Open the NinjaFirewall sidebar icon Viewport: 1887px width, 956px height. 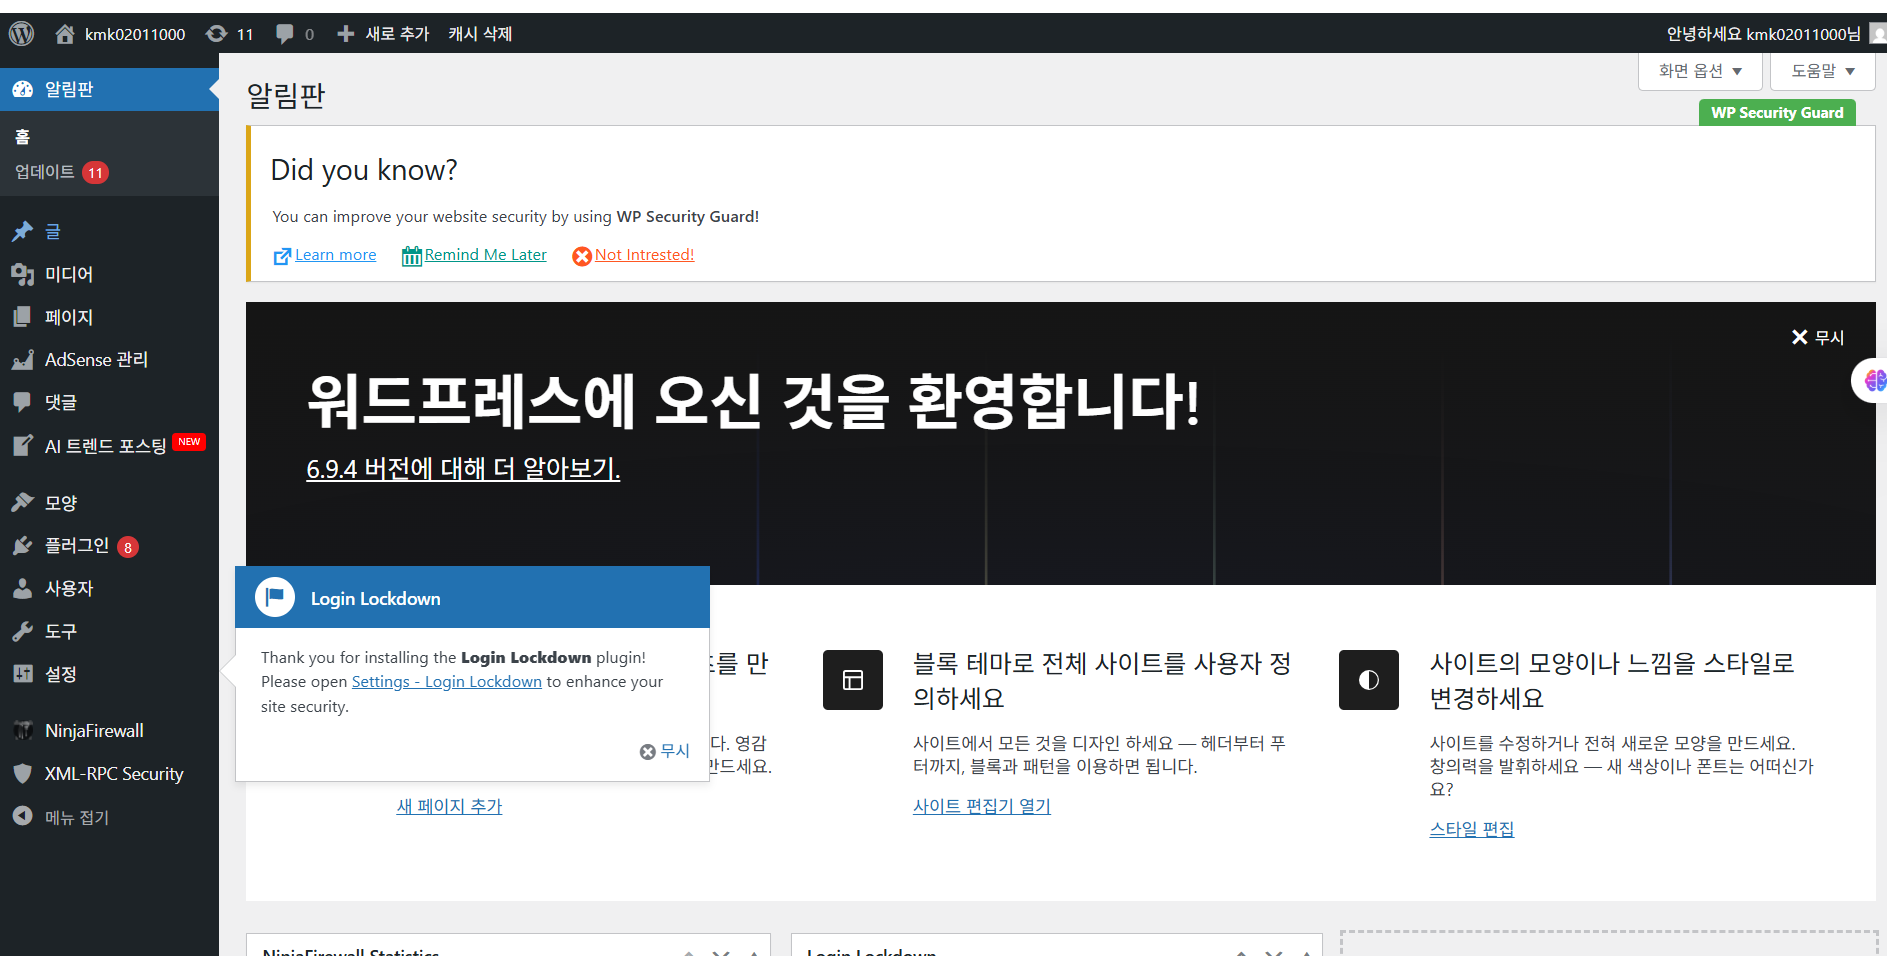[x=22, y=730]
